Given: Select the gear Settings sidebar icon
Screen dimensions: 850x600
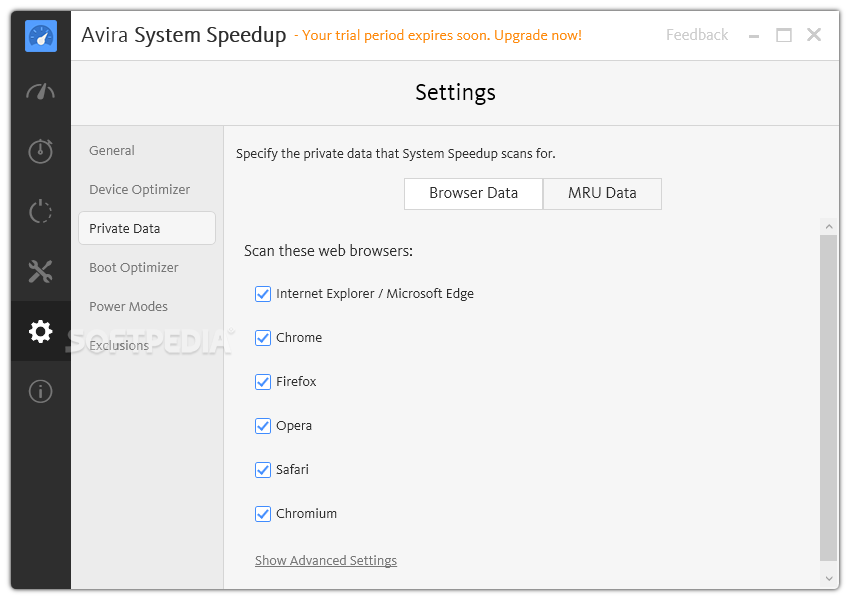Looking at the screenshot, I should [41, 331].
